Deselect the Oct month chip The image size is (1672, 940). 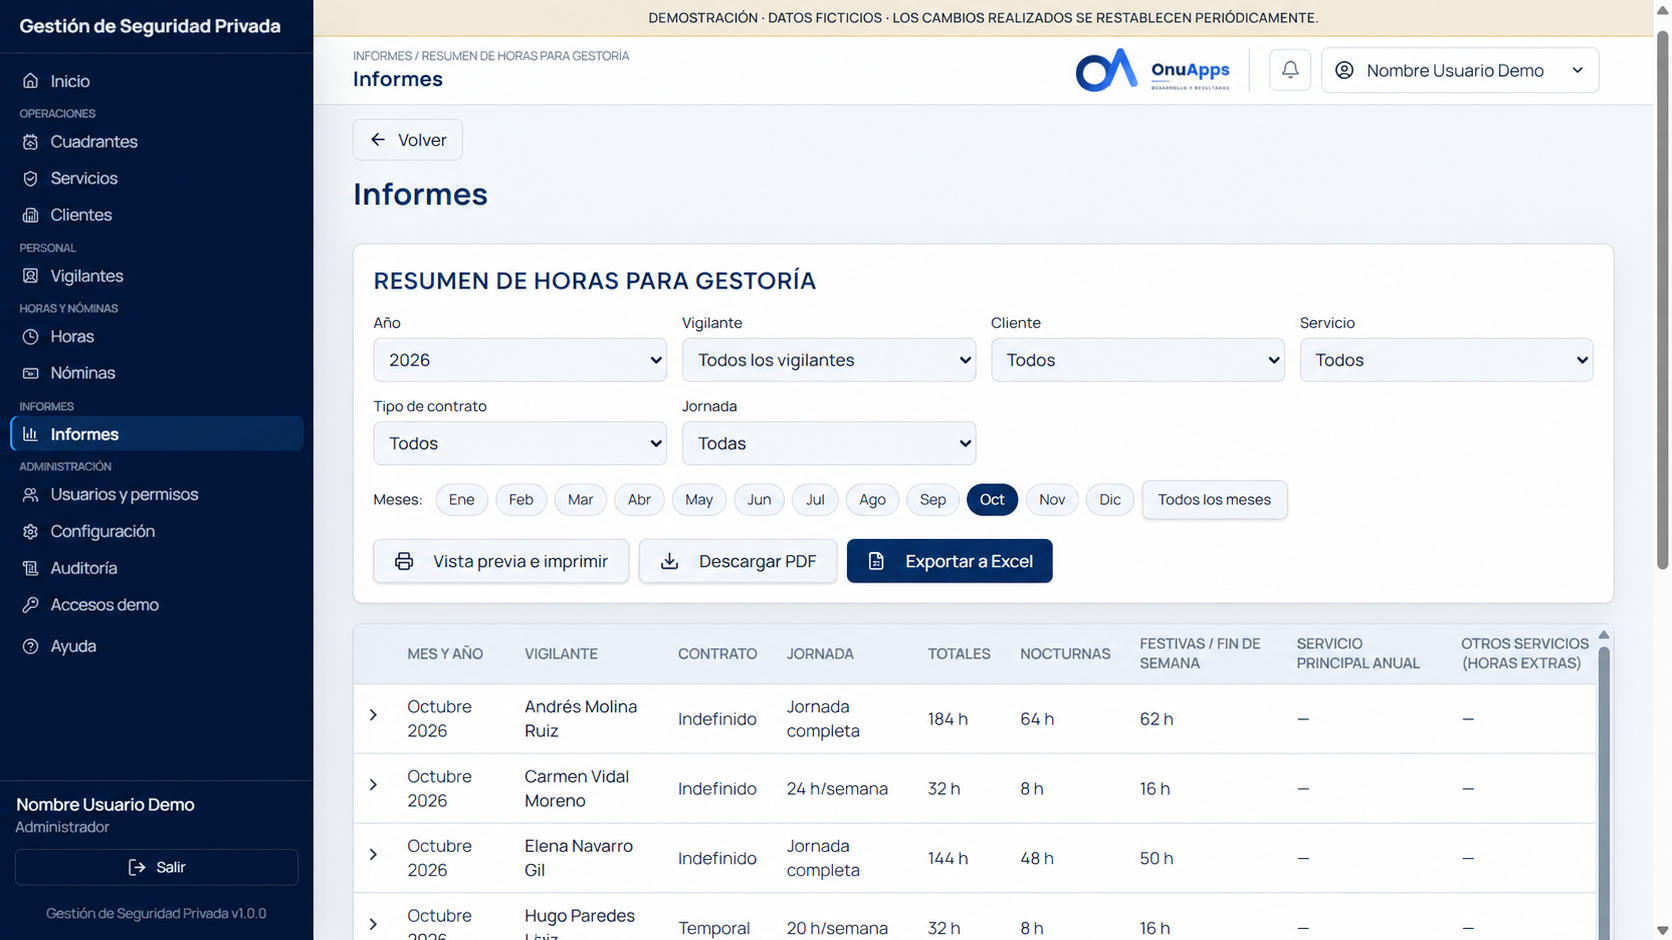coord(992,500)
